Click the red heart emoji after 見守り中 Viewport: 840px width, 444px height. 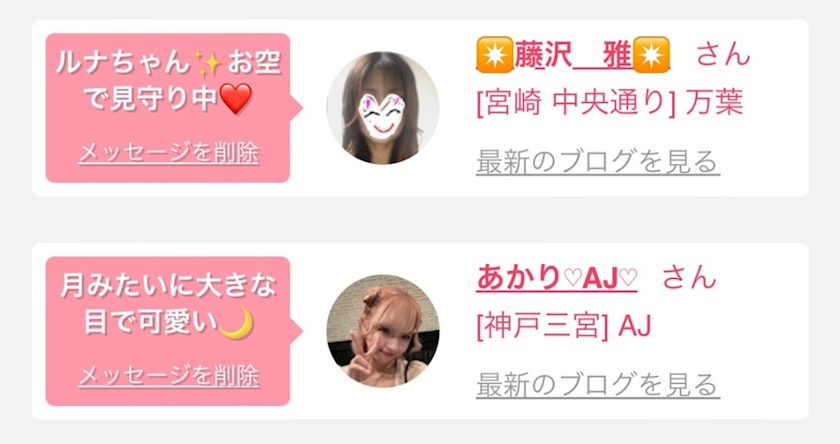pyautogui.click(x=236, y=99)
